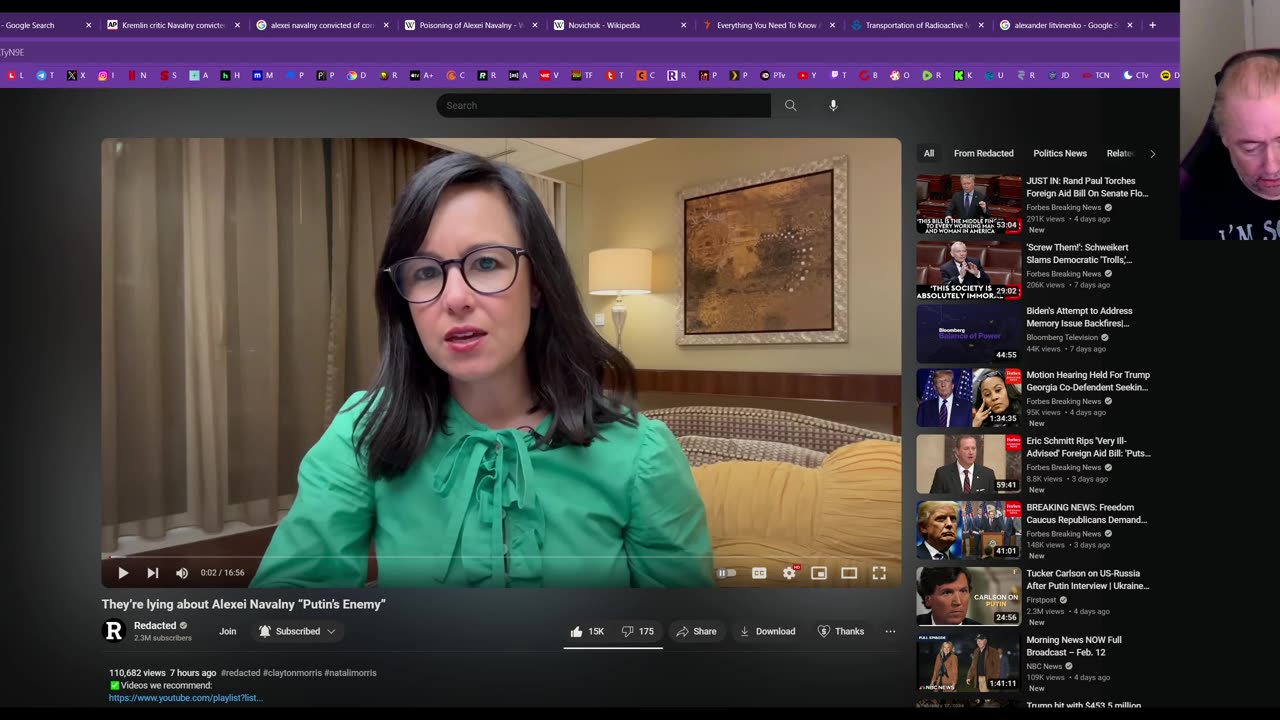Enable miniplayer mode

pyautogui.click(x=819, y=573)
